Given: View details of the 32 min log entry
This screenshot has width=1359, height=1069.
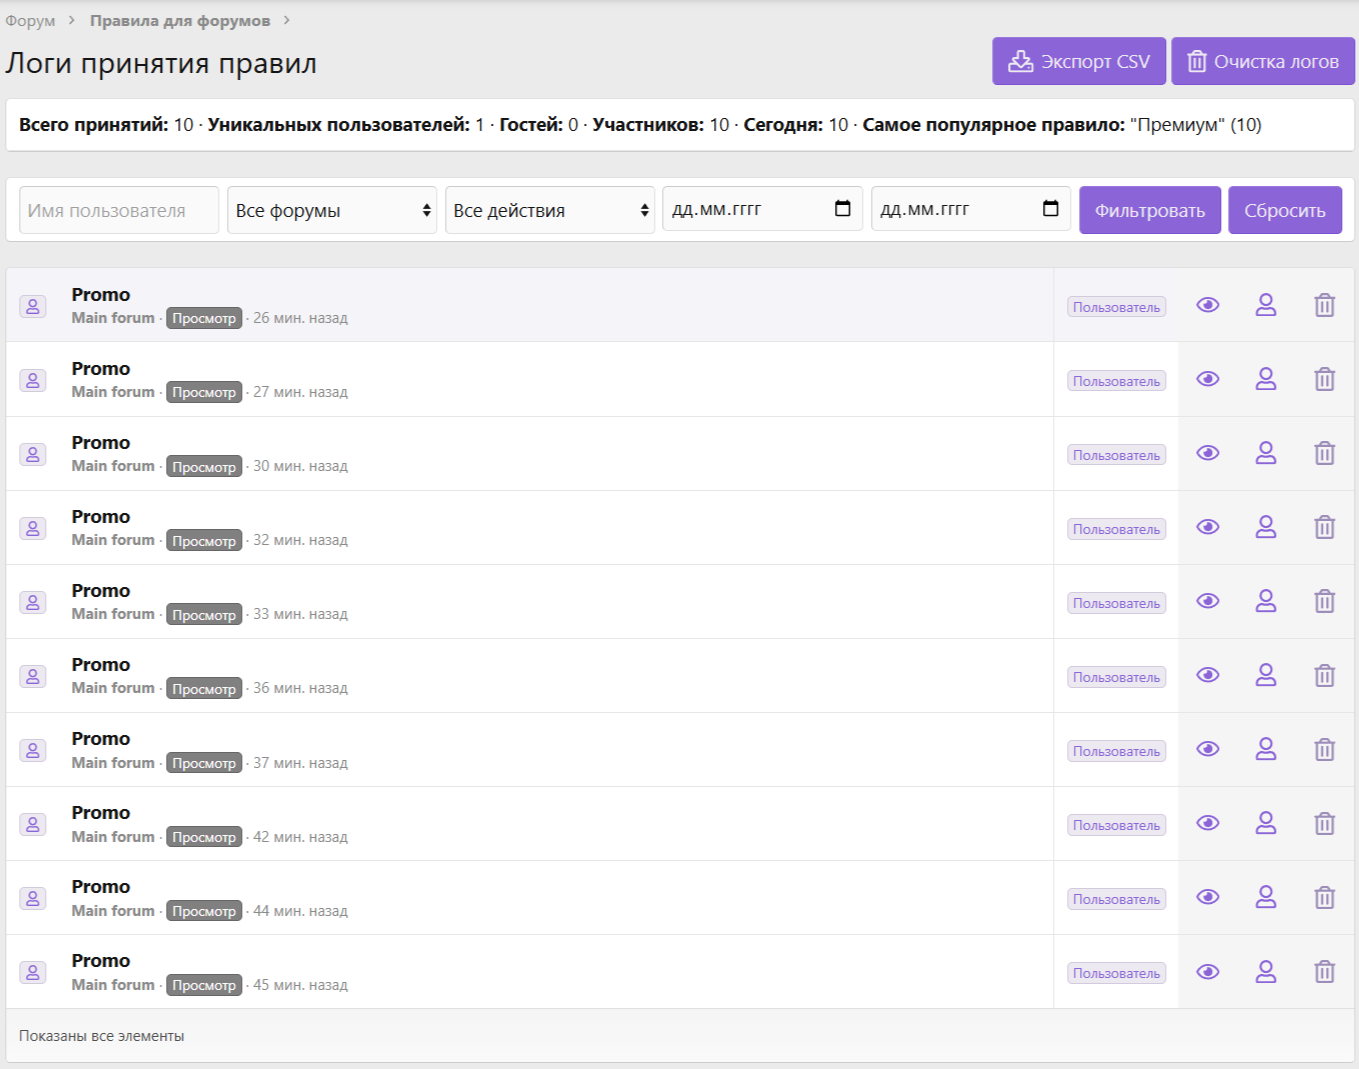Looking at the screenshot, I should pyautogui.click(x=1208, y=527).
